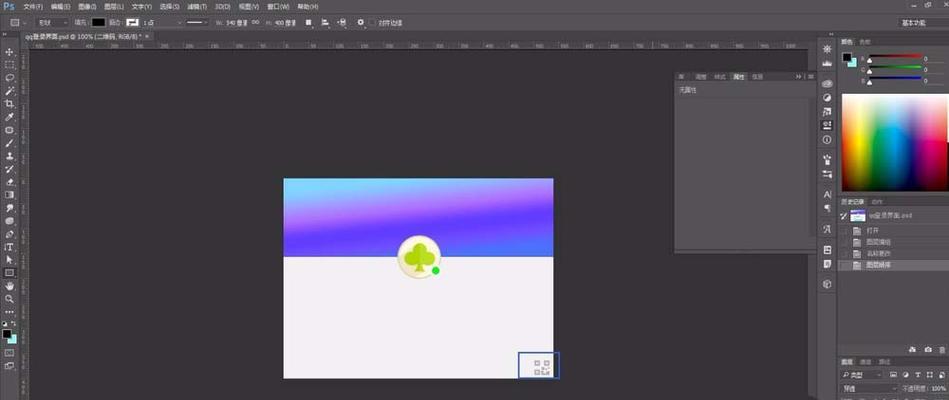The height and width of the screenshot is (400, 949).
Task: Open the Image menu
Action: pyautogui.click(x=87, y=7)
